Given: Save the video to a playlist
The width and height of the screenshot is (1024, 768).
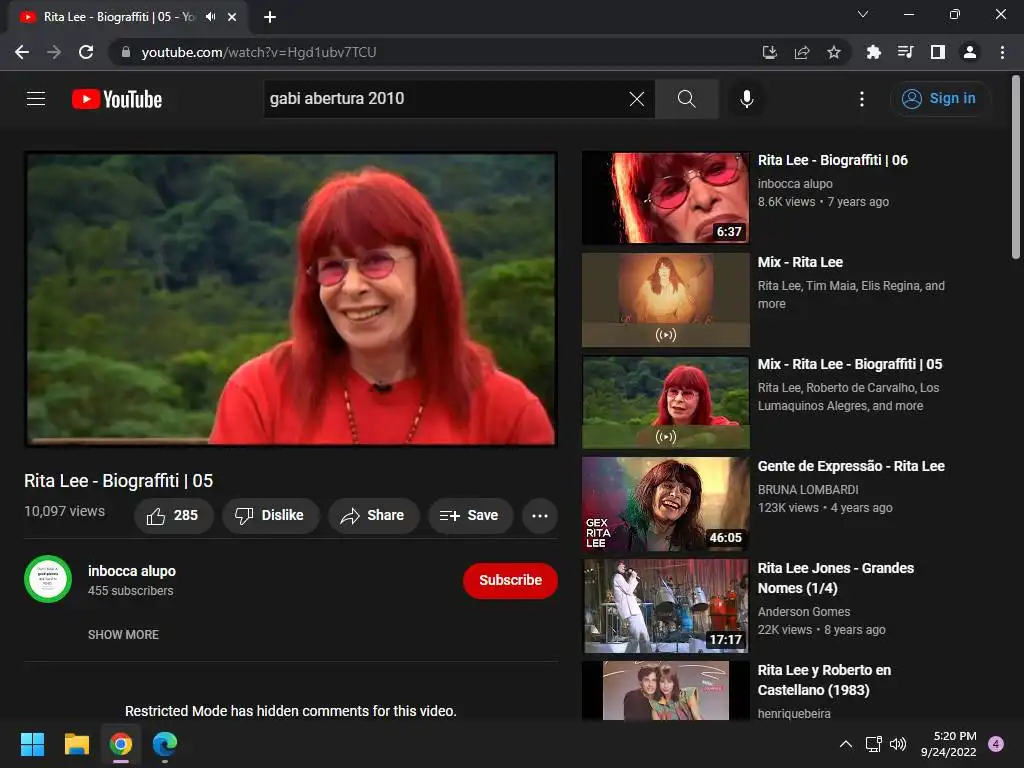Looking at the screenshot, I should click(x=470, y=516).
